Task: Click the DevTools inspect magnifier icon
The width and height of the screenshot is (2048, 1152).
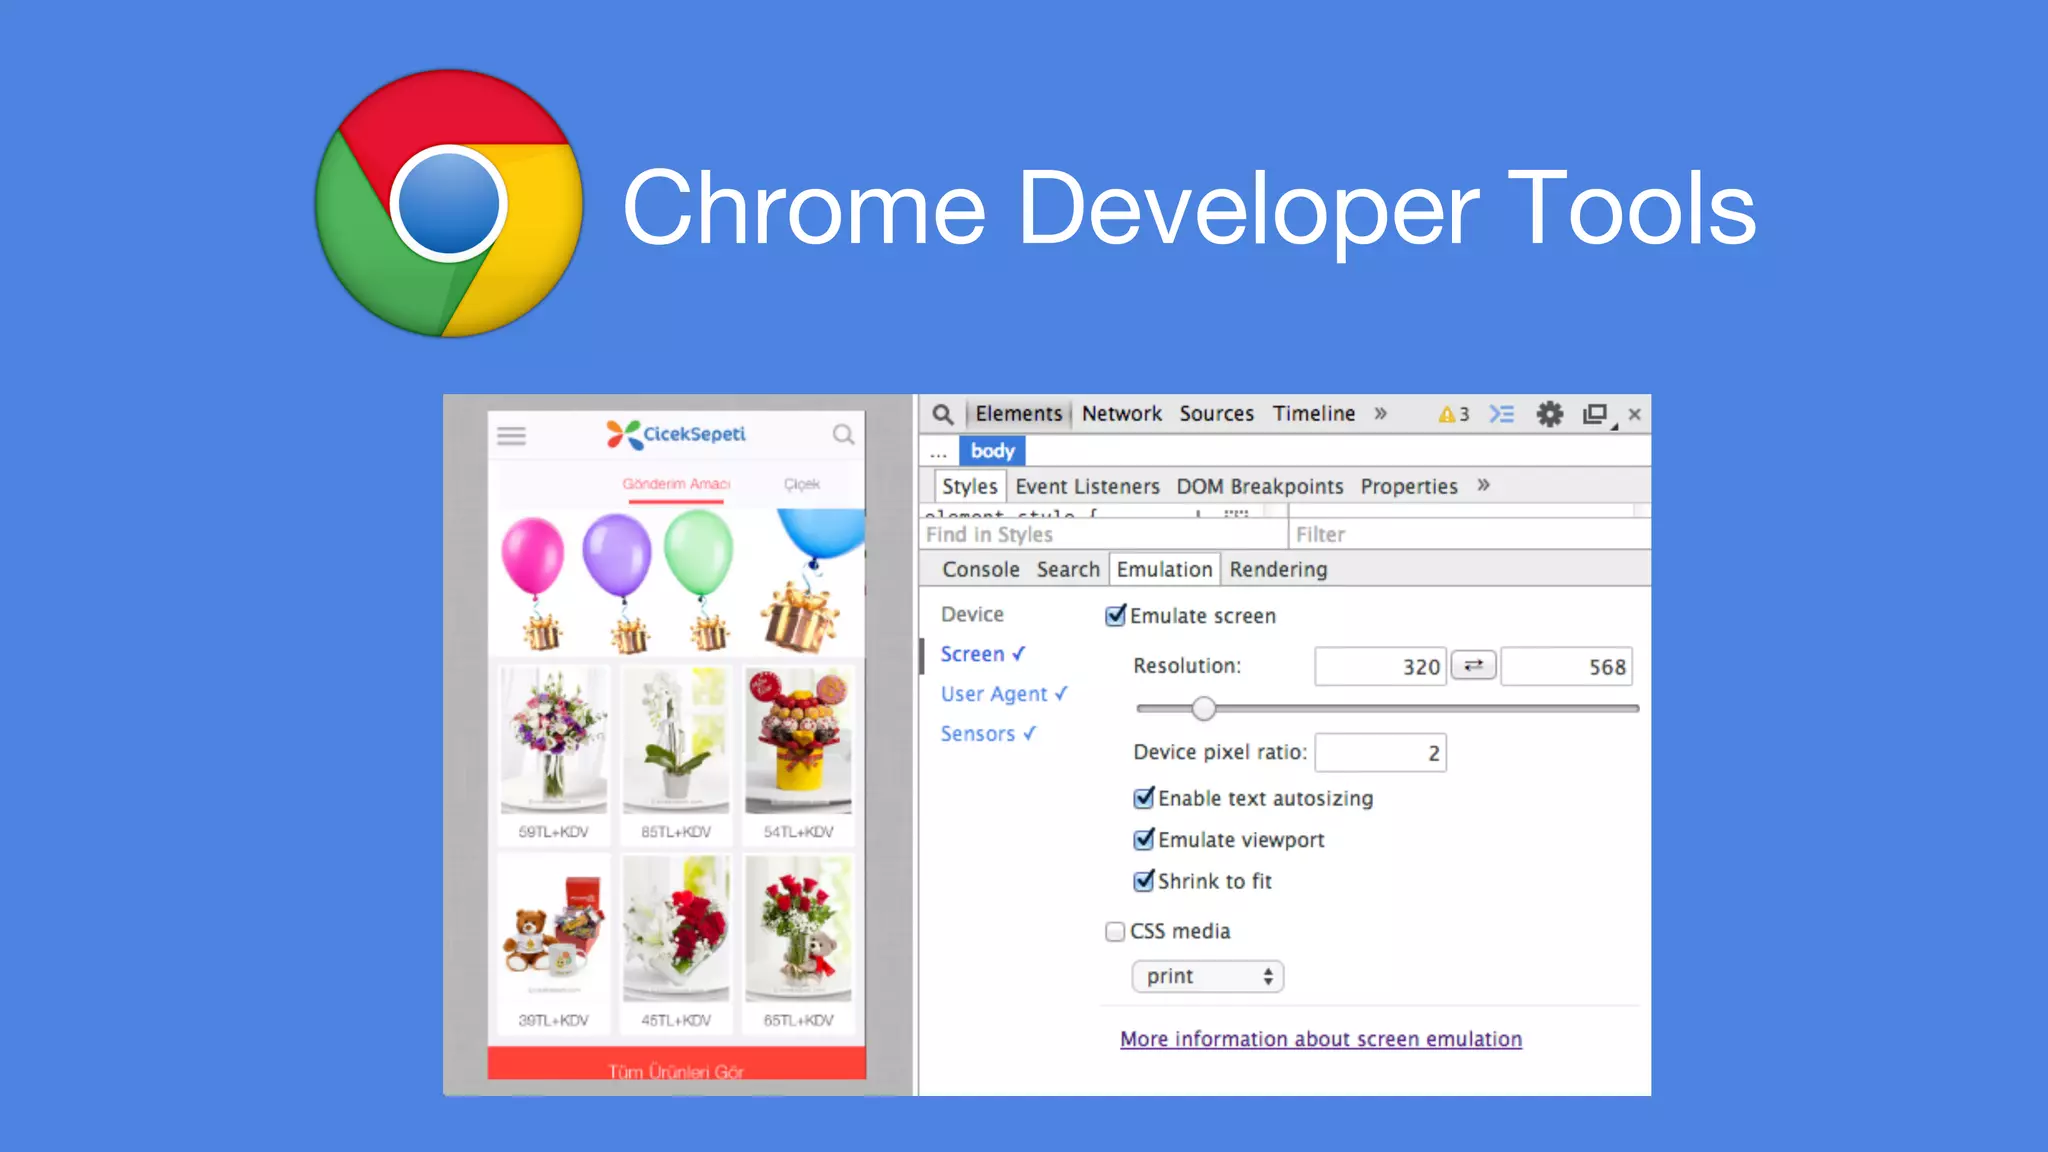Action: [942, 414]
